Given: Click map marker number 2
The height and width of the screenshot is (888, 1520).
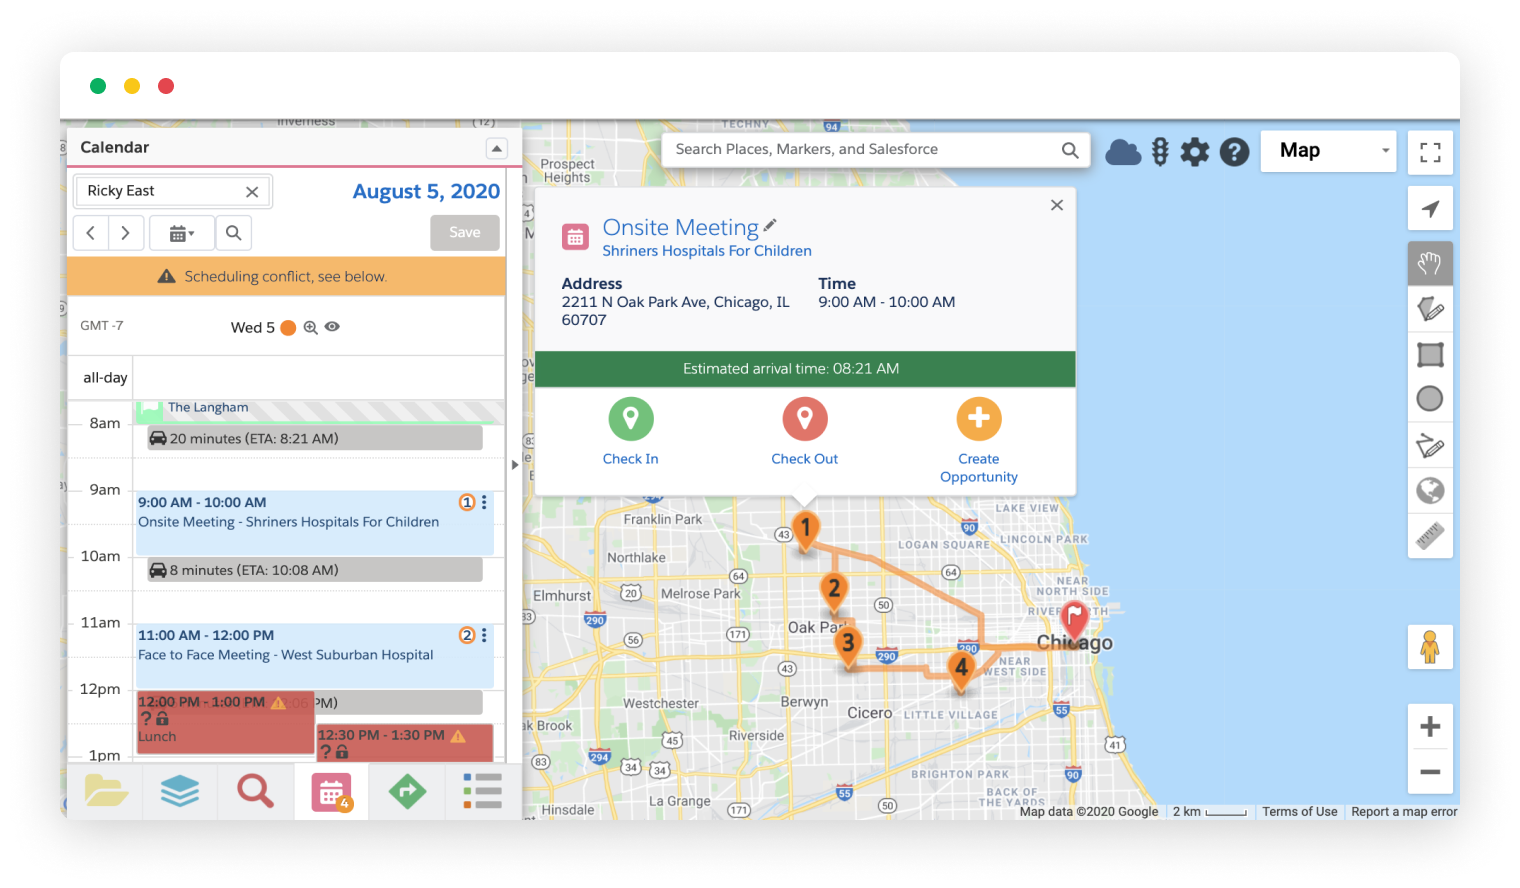Looking at the screenshot, I should 834,592.
